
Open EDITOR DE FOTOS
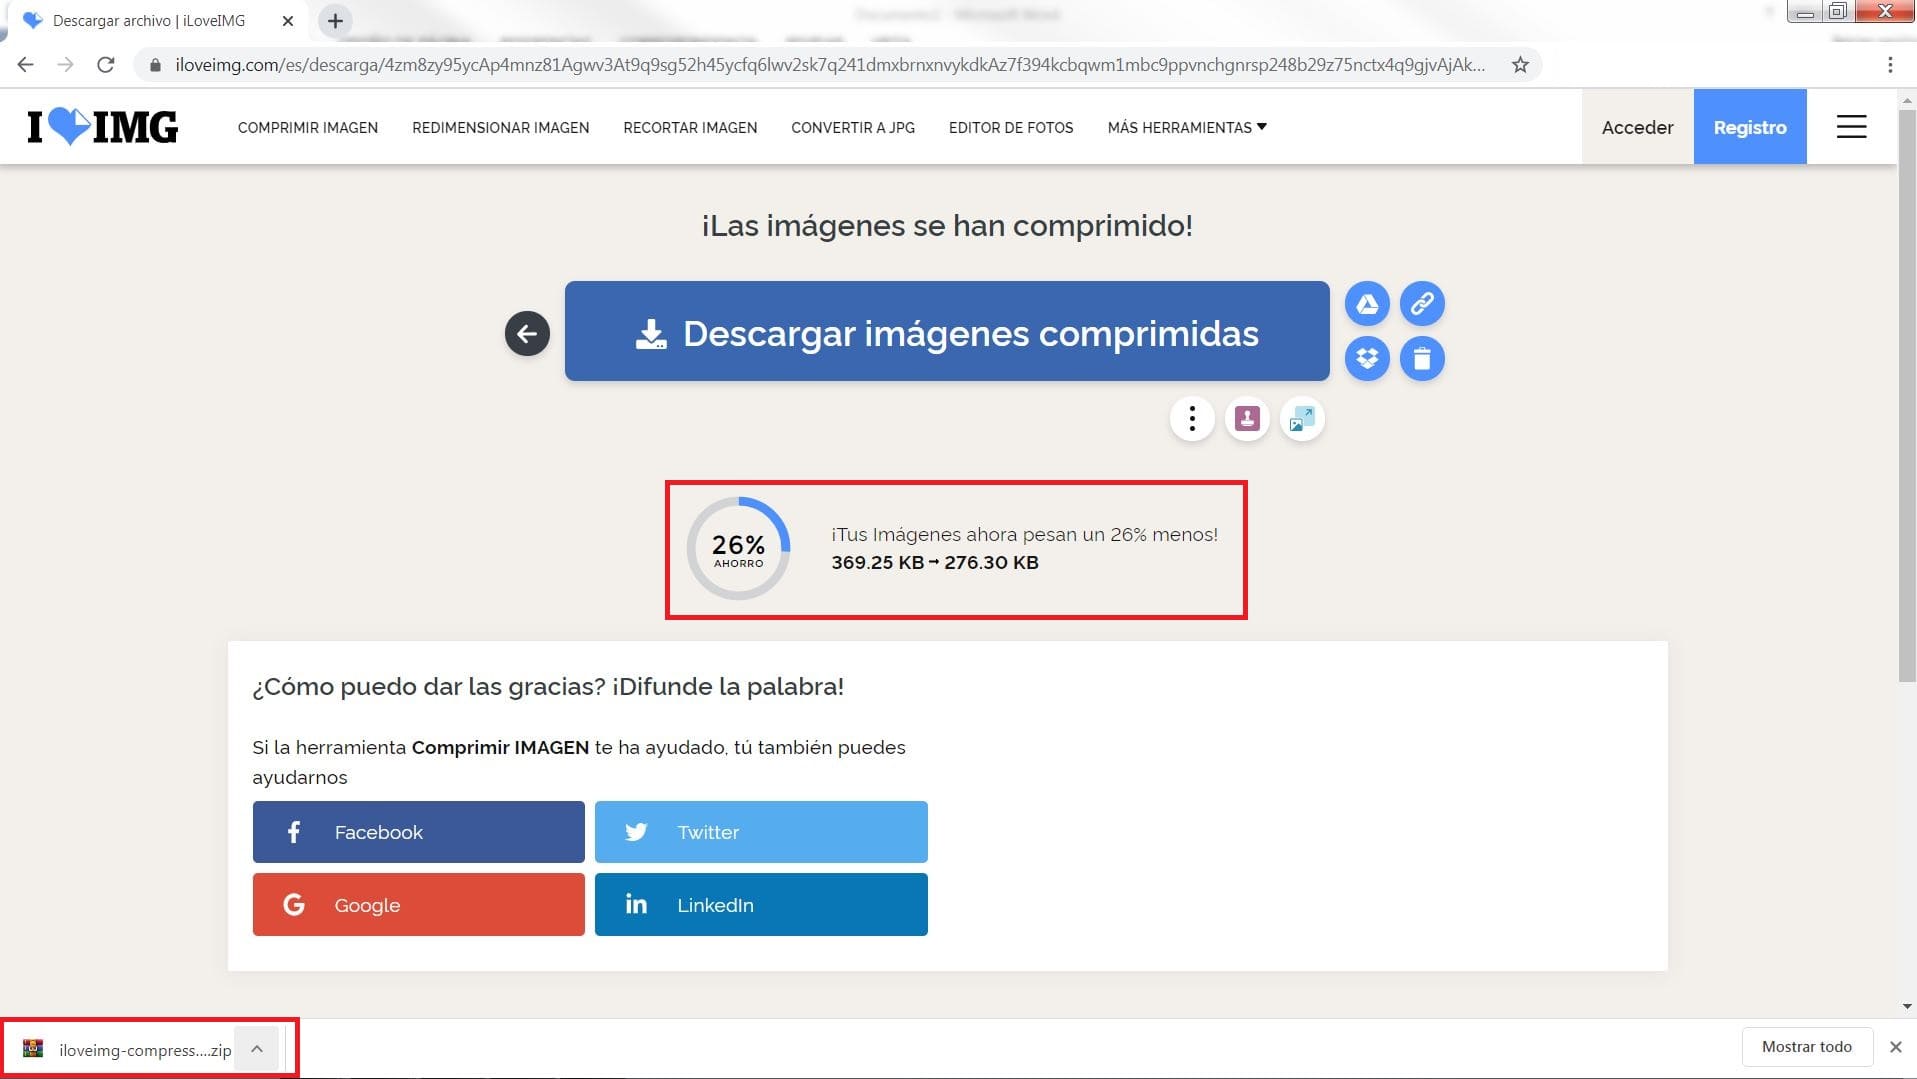click(1011, 127)
